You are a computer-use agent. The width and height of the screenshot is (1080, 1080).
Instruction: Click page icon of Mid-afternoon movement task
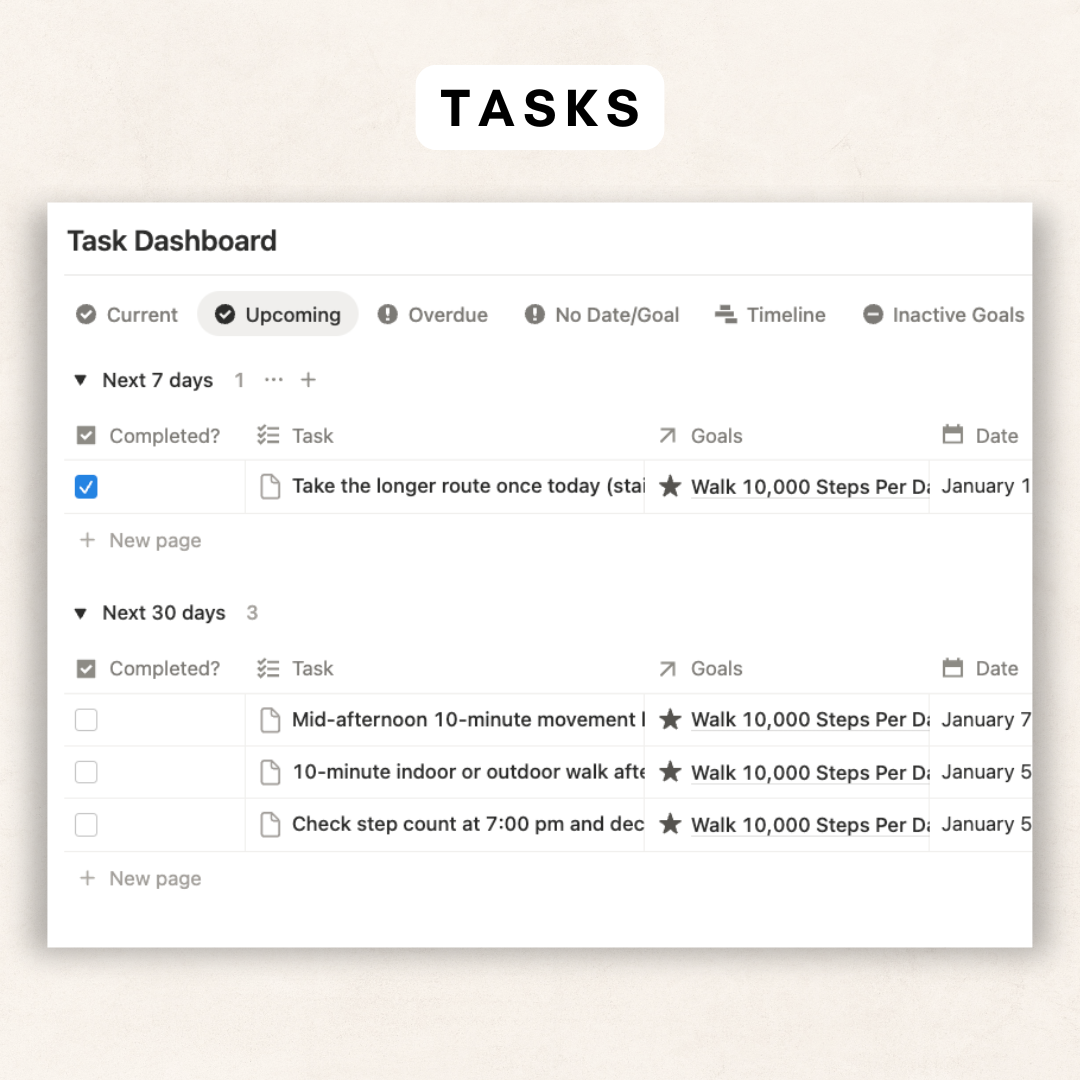(269, 720)
